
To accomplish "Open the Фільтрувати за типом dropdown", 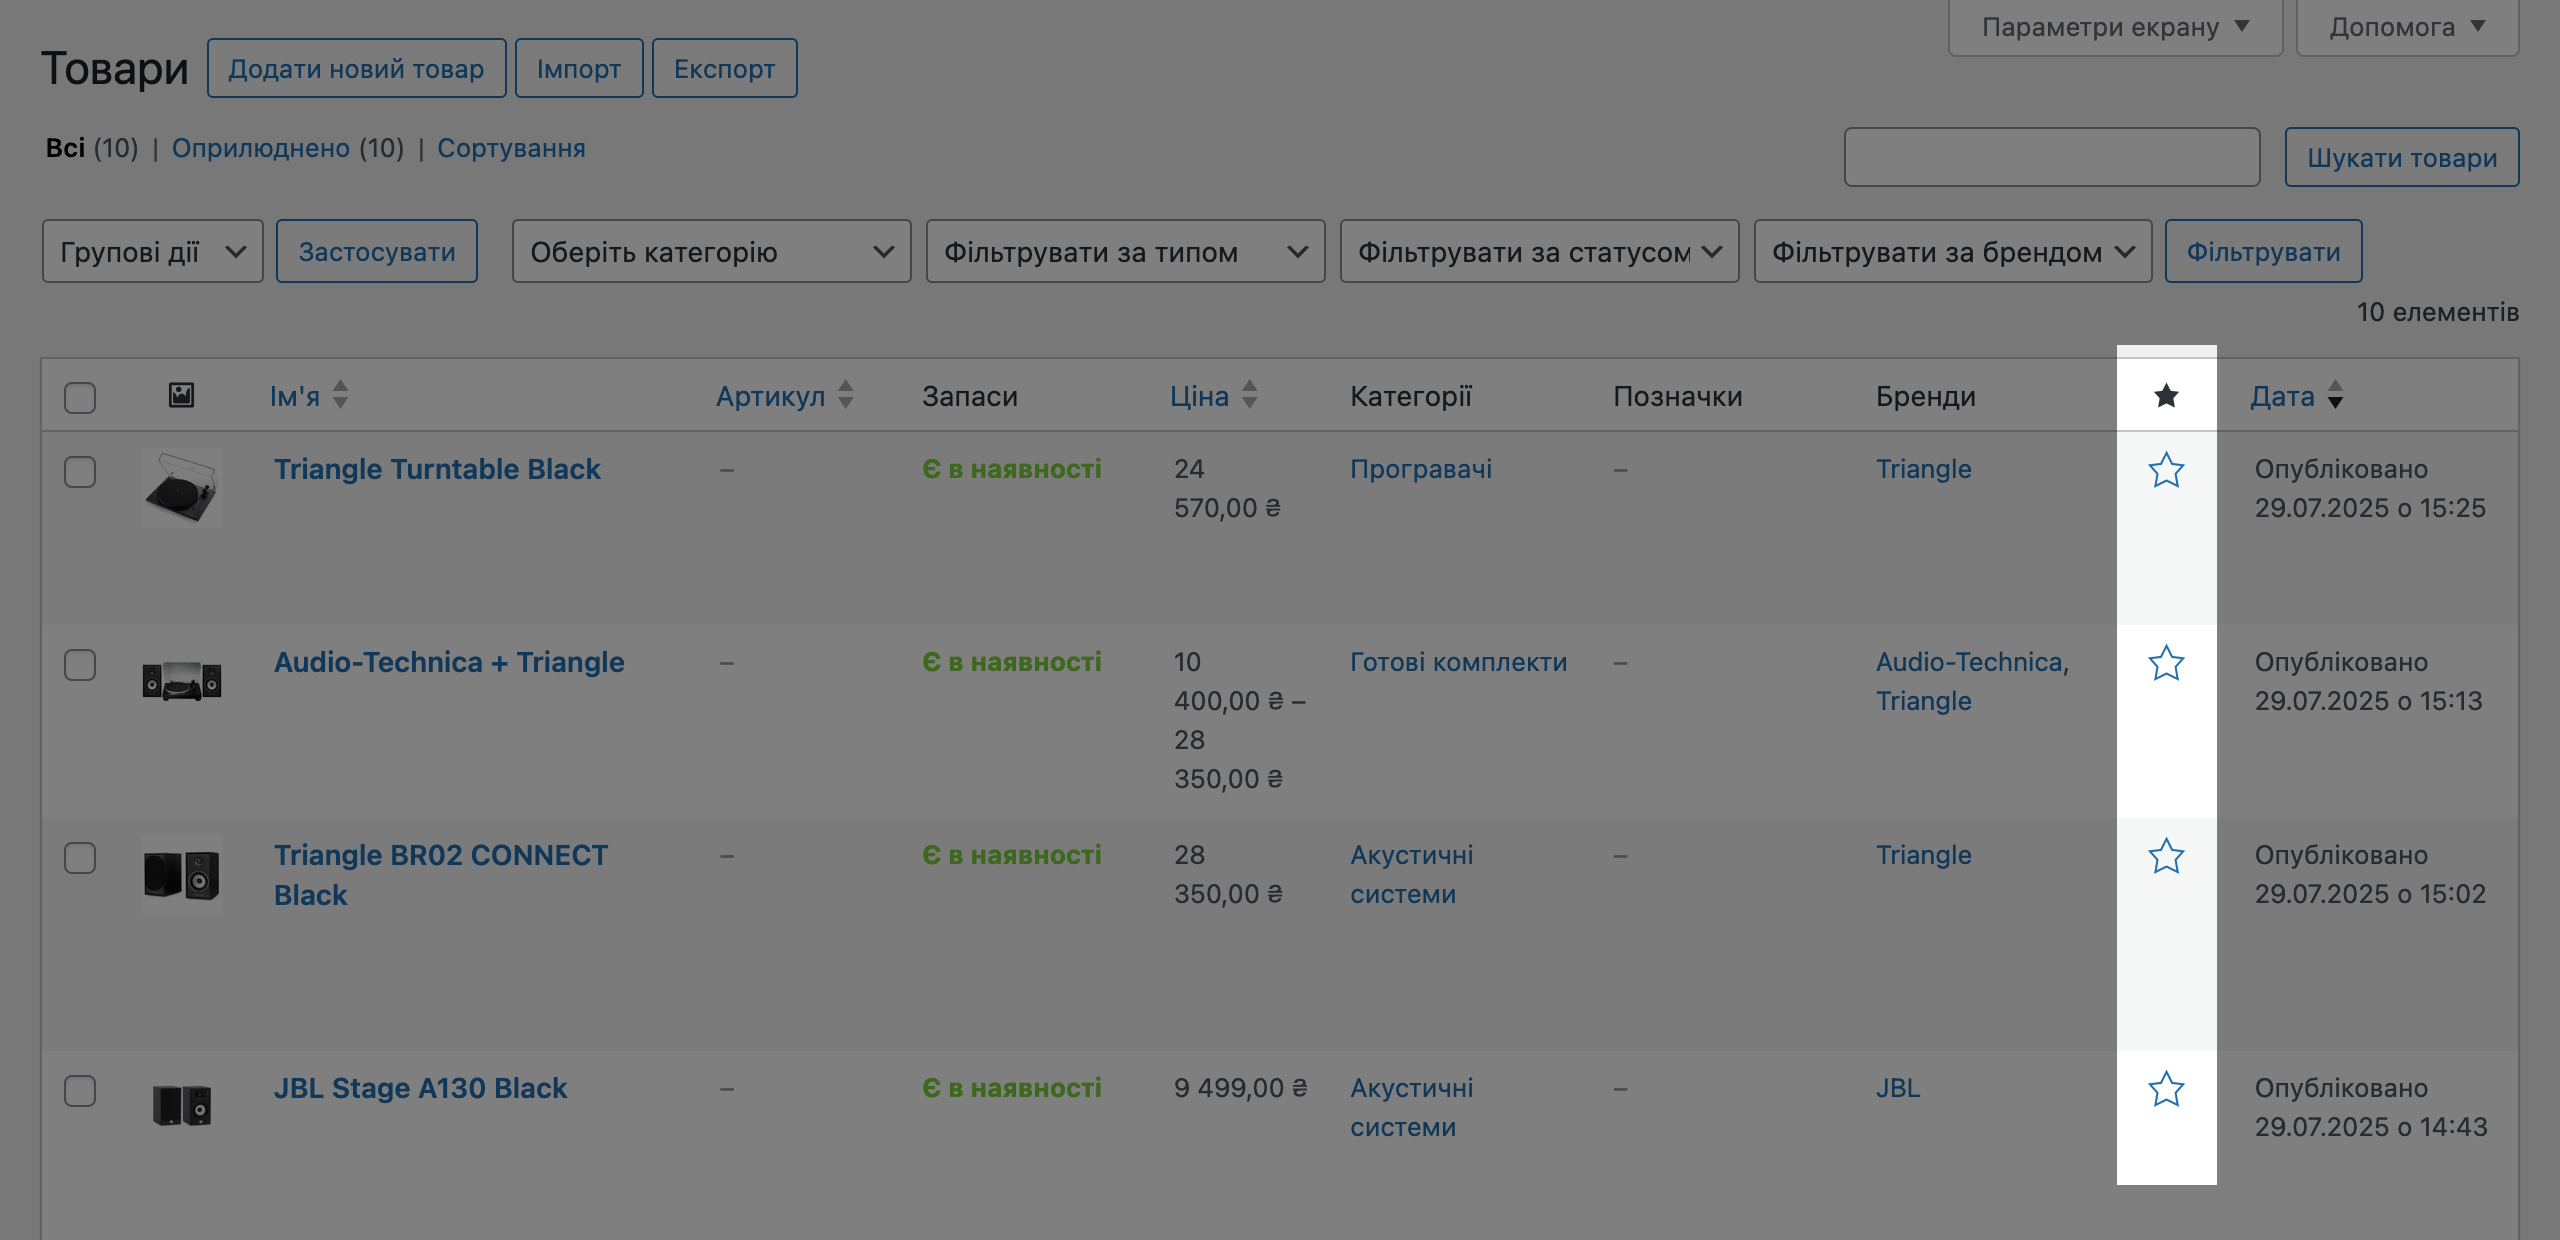I will click(x=1126, y=252).
